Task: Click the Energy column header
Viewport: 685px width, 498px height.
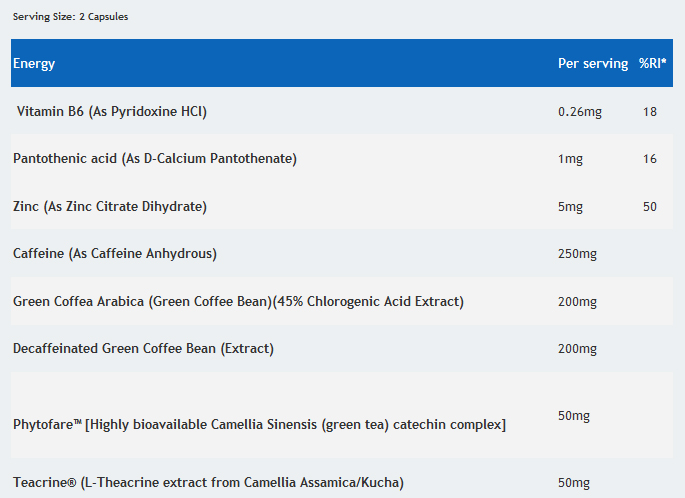Action: pos(34,64)
